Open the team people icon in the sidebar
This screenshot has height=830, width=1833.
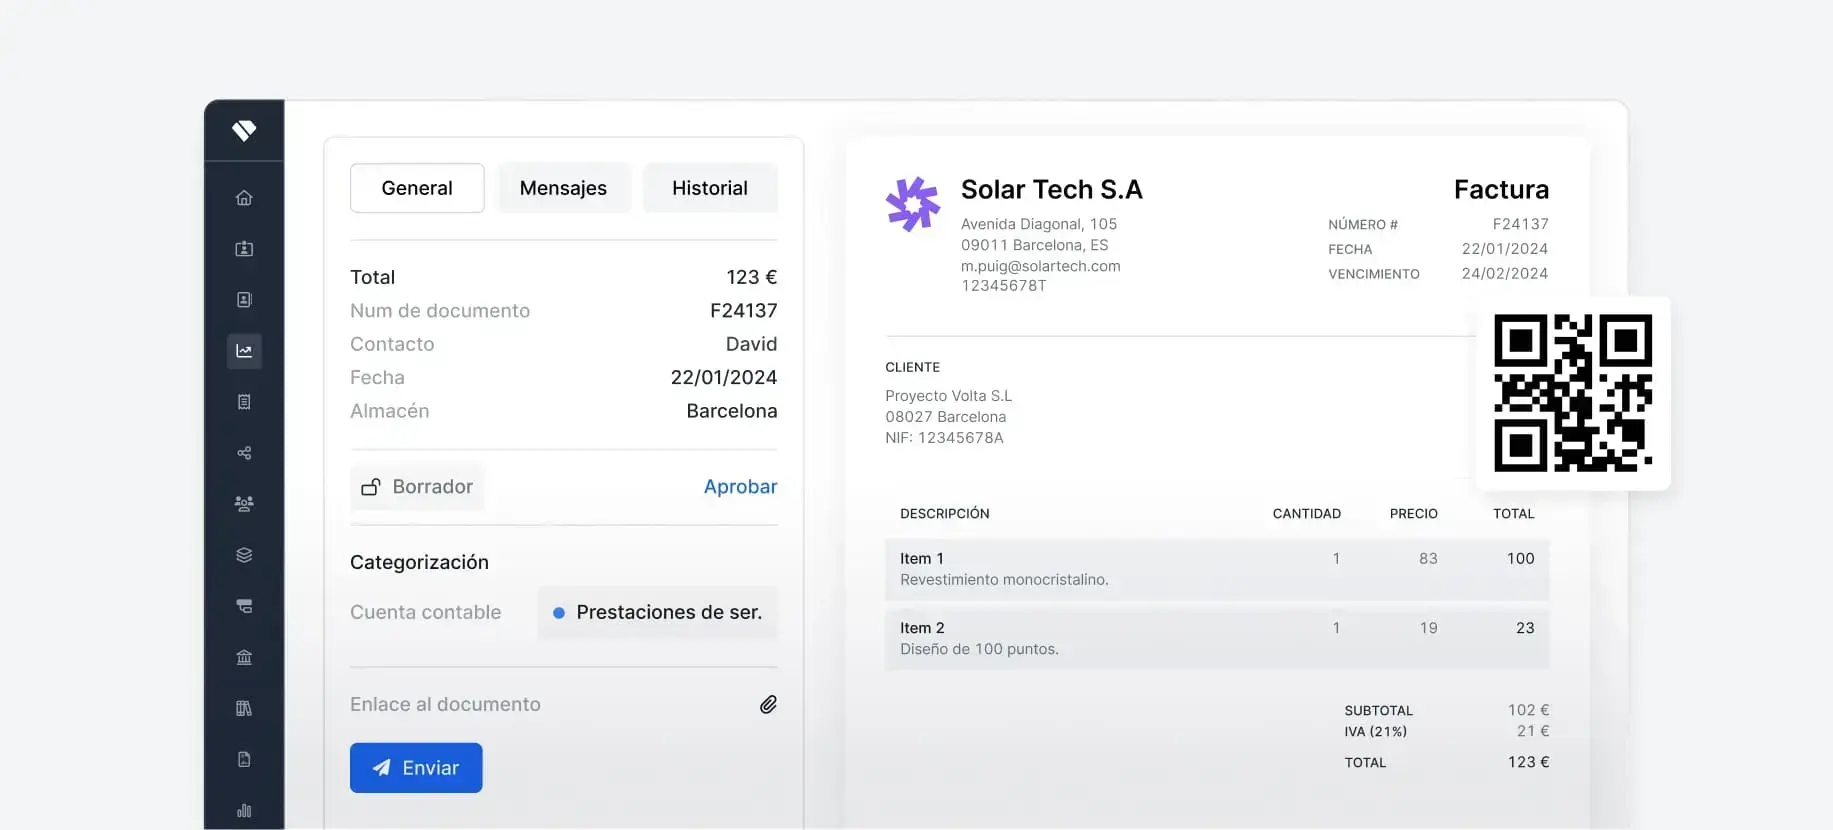point(244,504)
